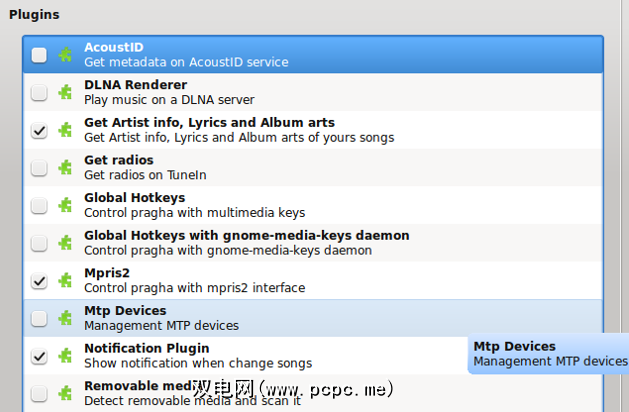Click the Global Hotkeys plugin icon
The image size is (629, 412).
coord(66,206)
